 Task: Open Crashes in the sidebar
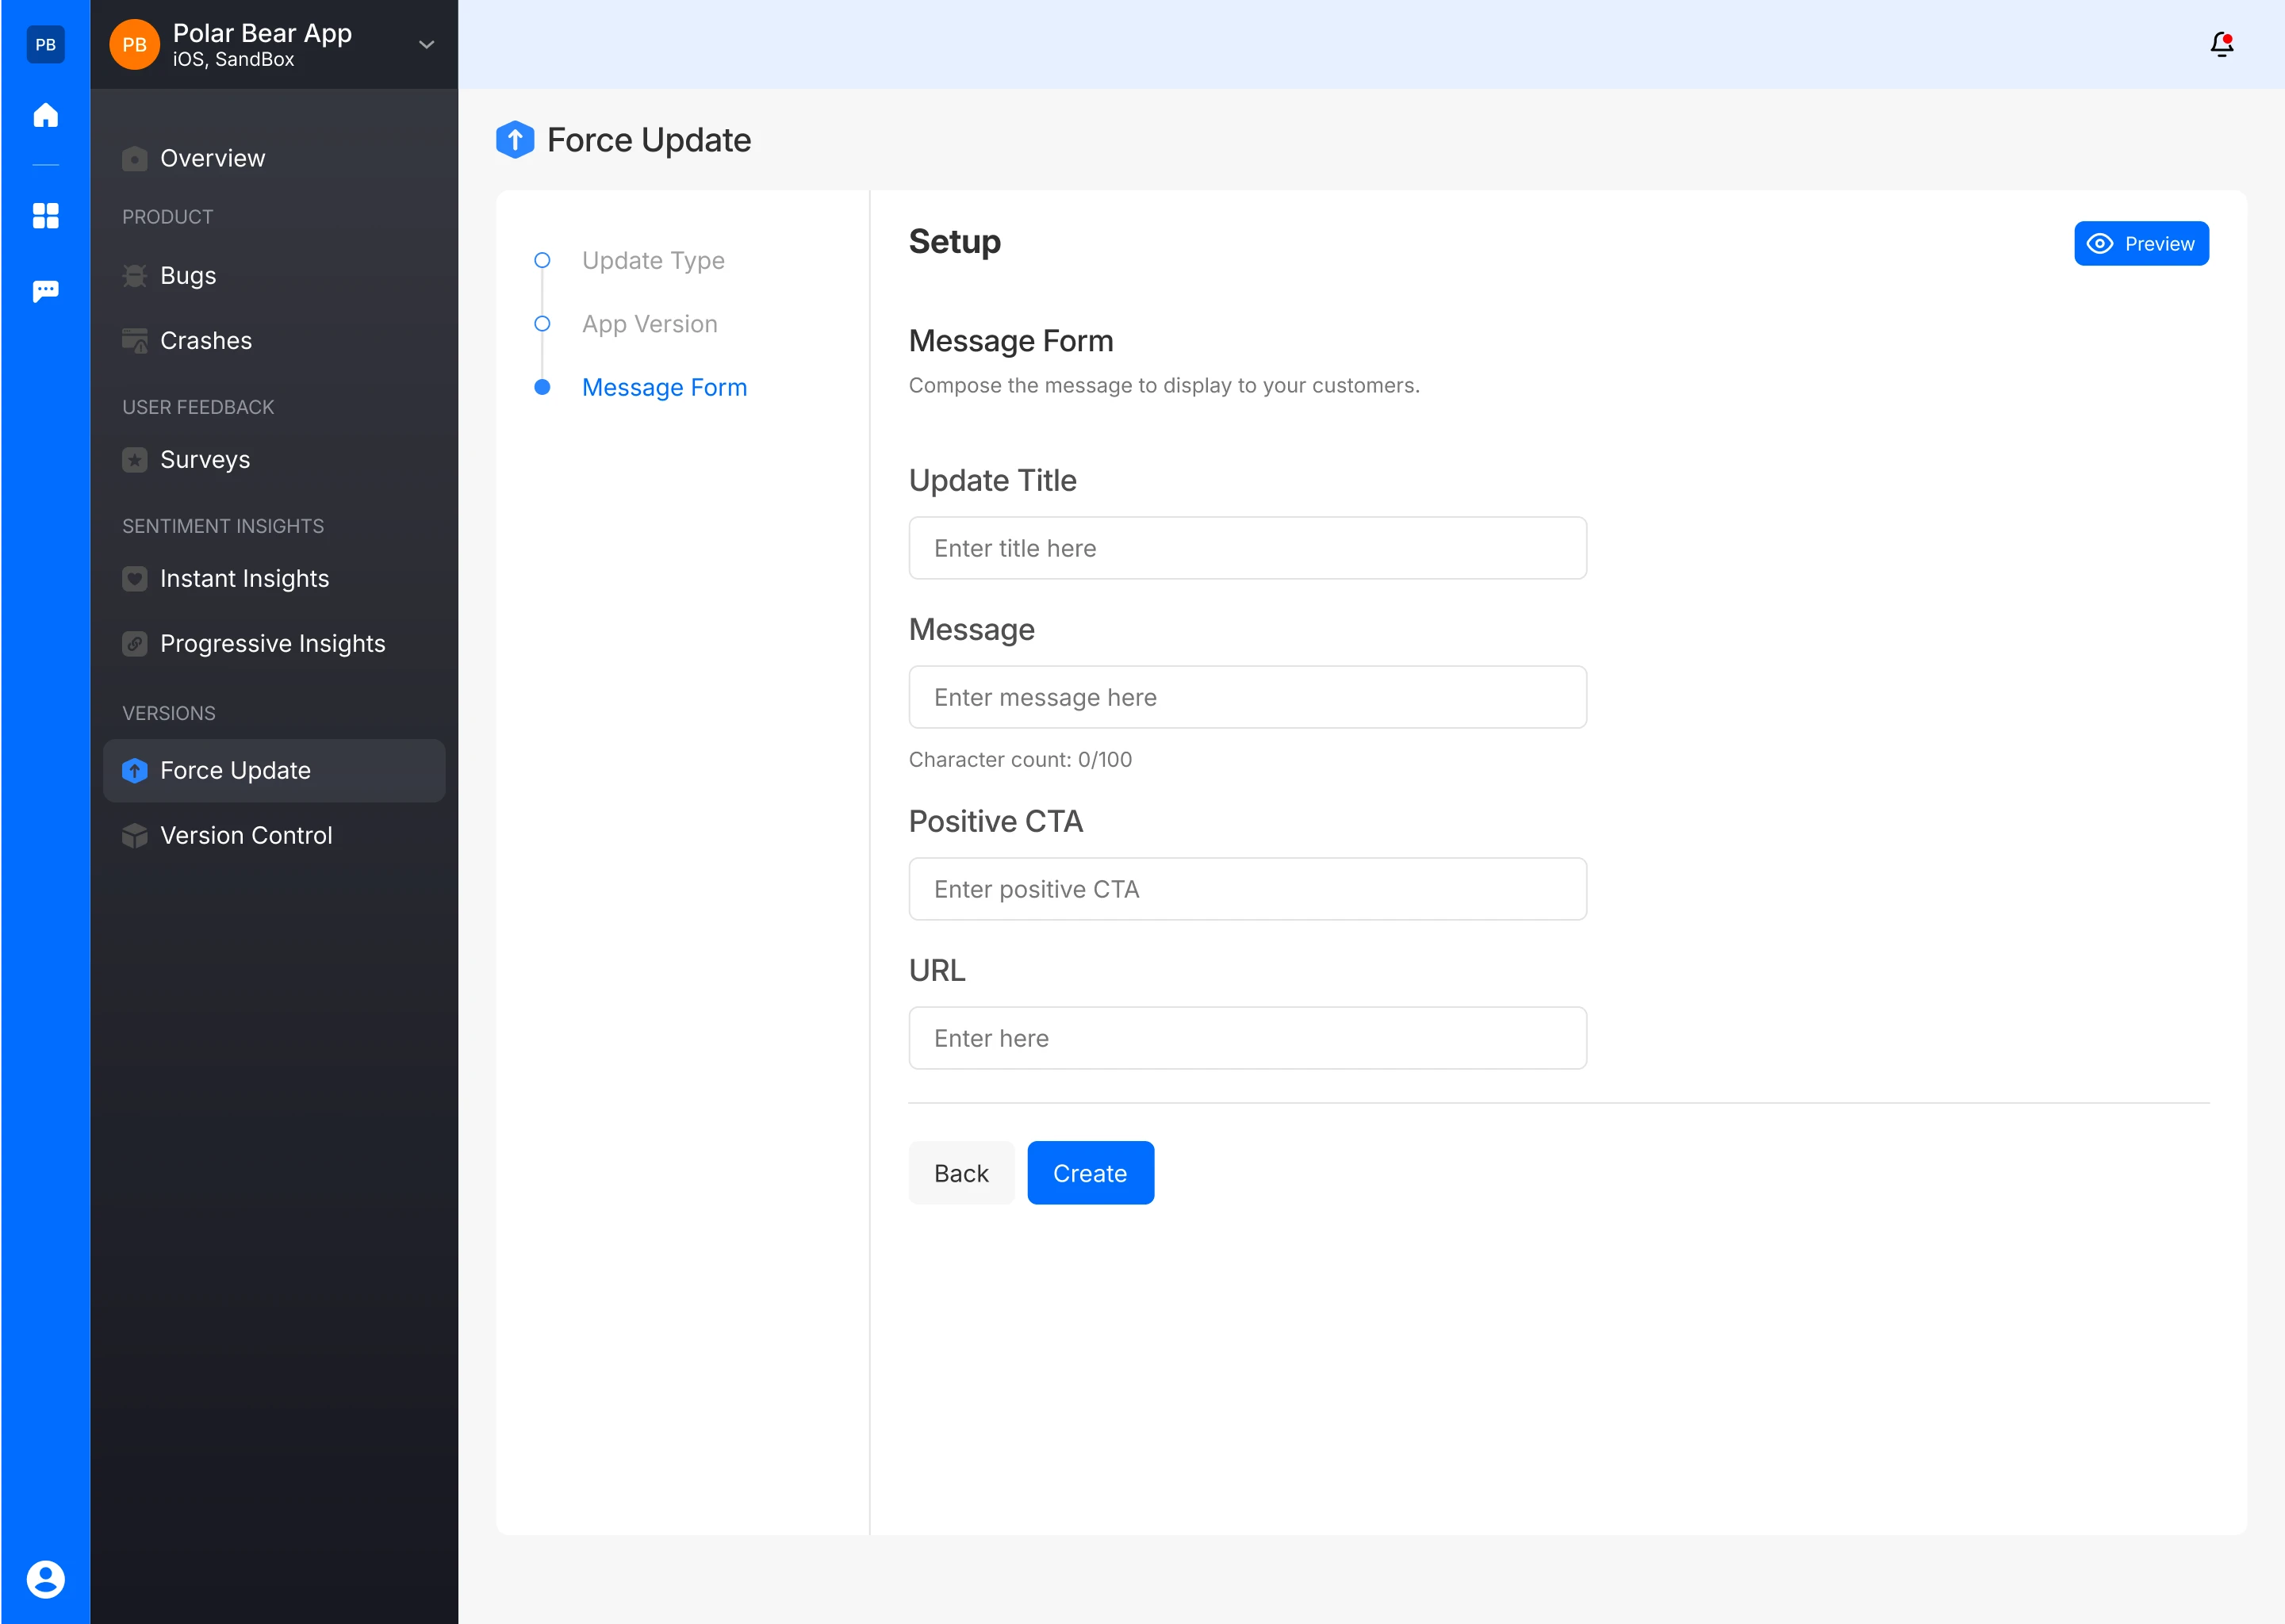tap(206, 340)
